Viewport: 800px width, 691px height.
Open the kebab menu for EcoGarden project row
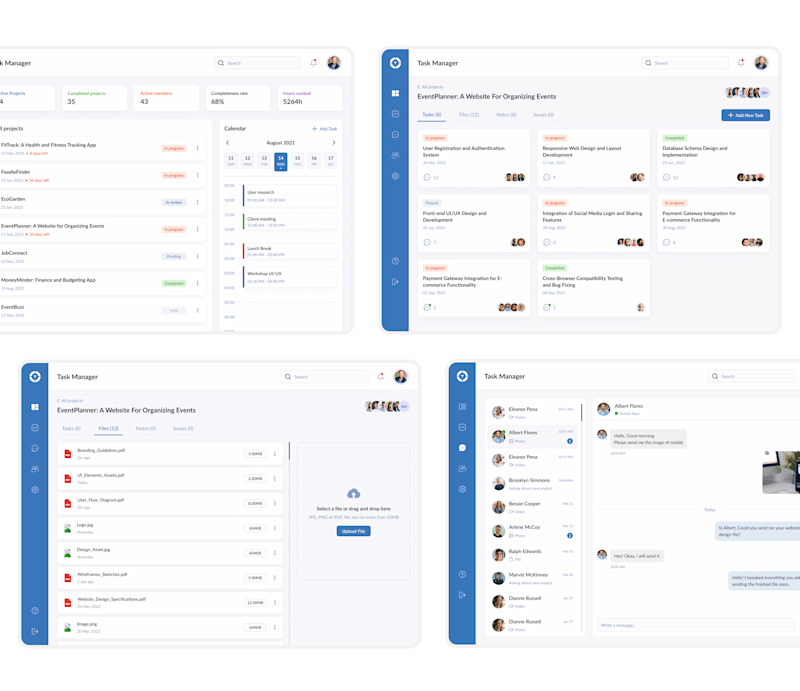point(197,203)
